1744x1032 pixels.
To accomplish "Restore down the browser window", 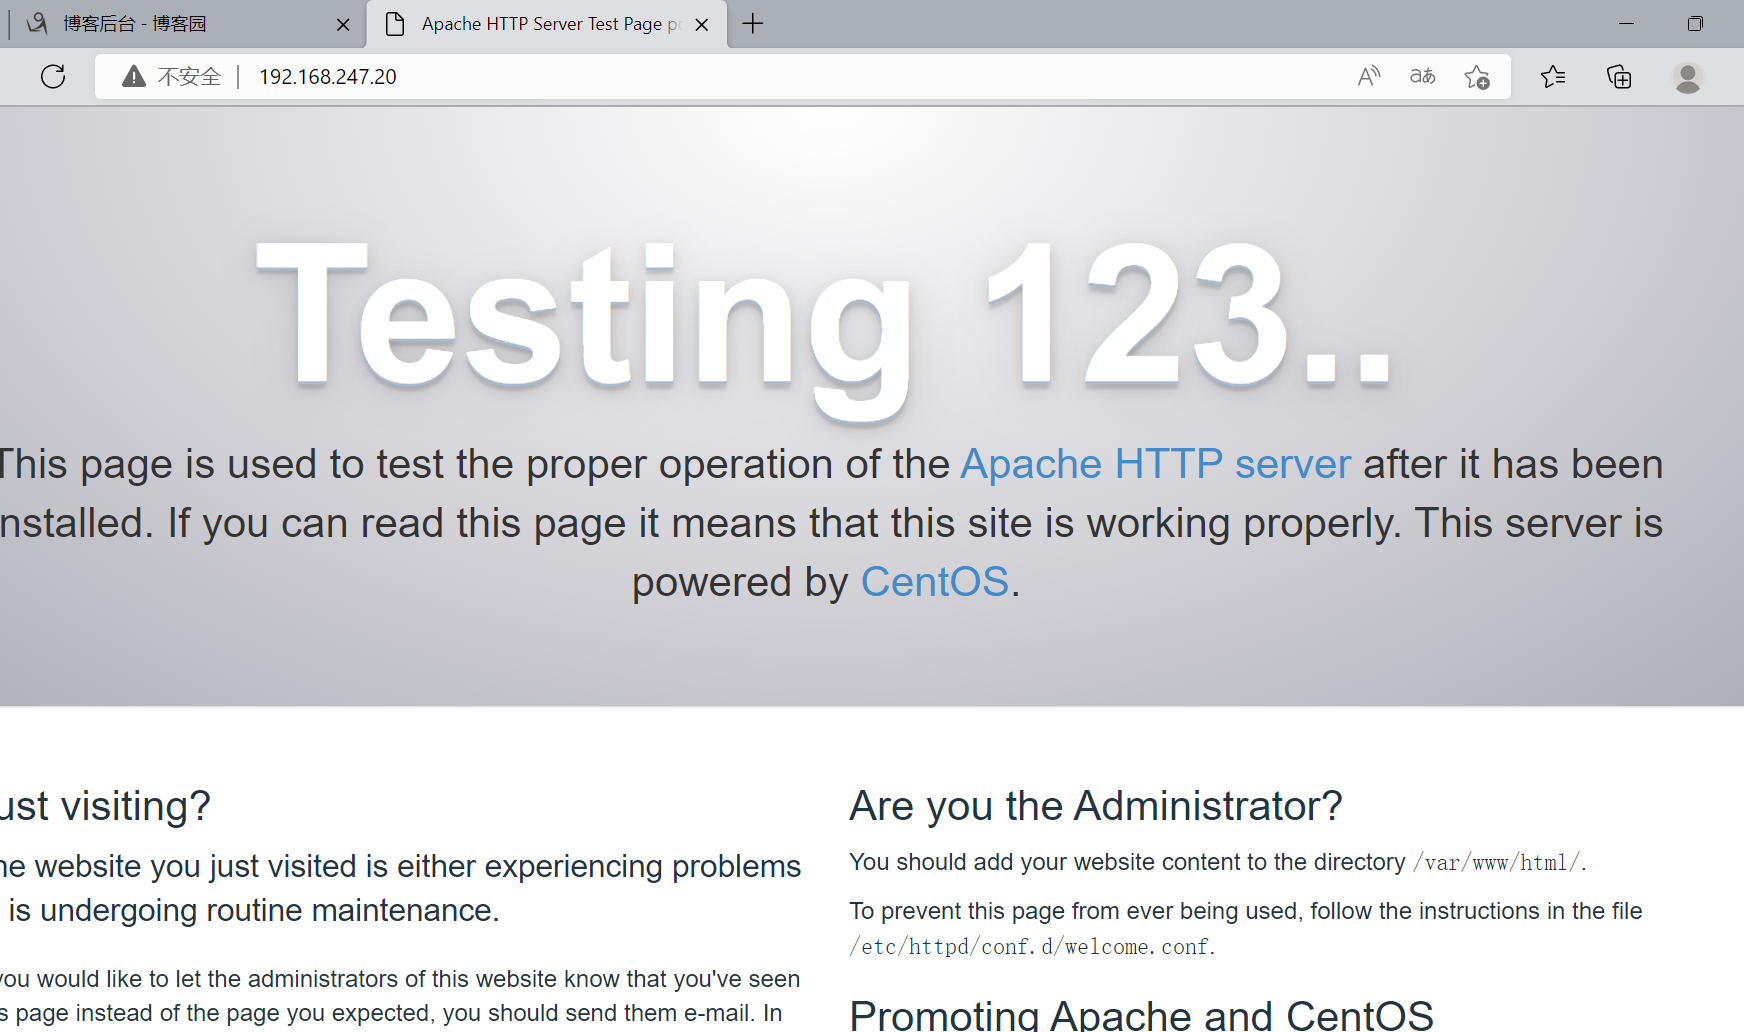I will [x=1695, y=23].
